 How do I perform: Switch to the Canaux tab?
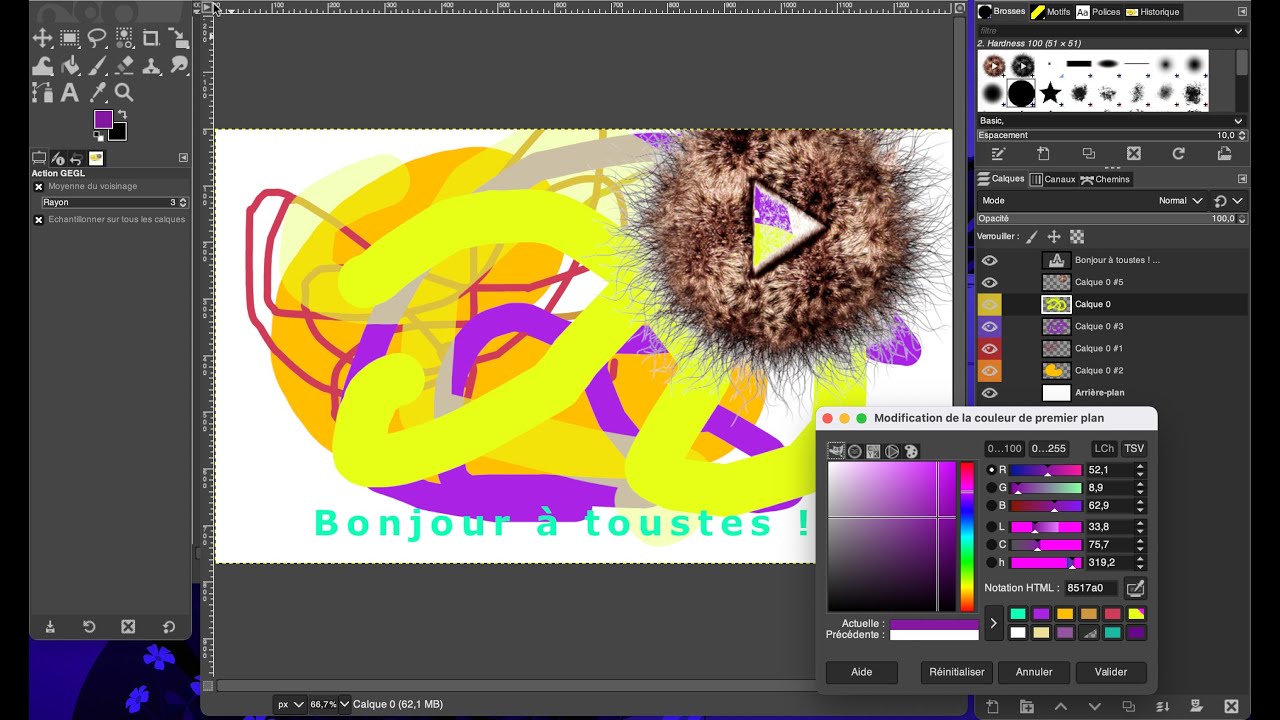(x=1052, y=179)
